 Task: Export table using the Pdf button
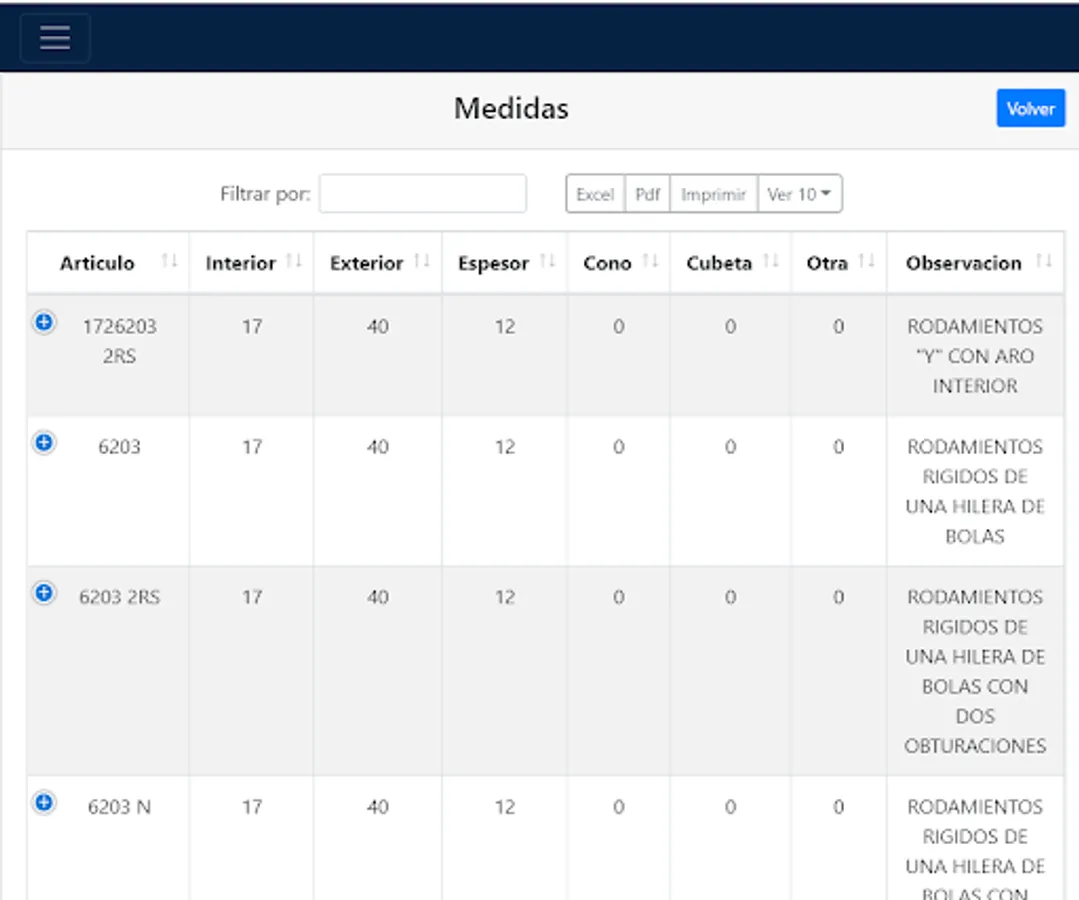[x=647, y=194]
